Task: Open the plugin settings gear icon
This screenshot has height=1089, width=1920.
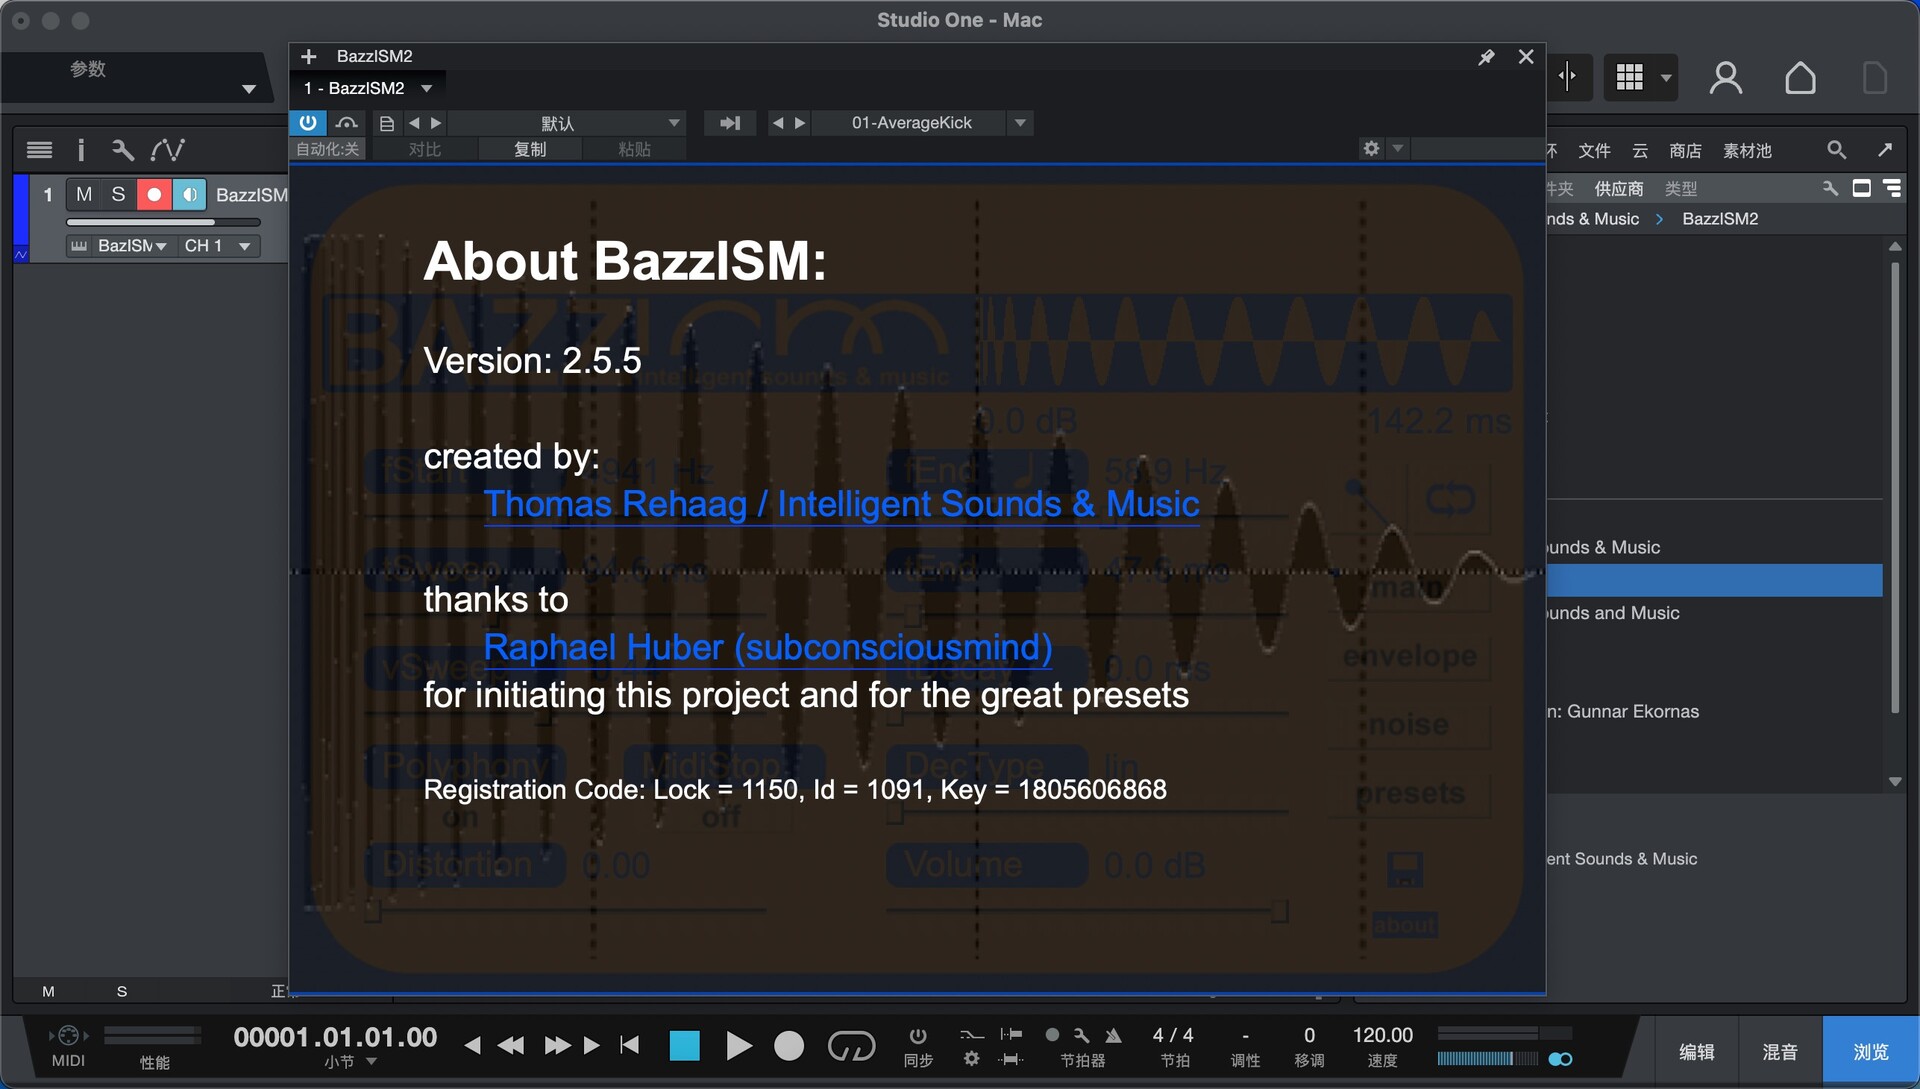Action: click(x=1371, y=148)
